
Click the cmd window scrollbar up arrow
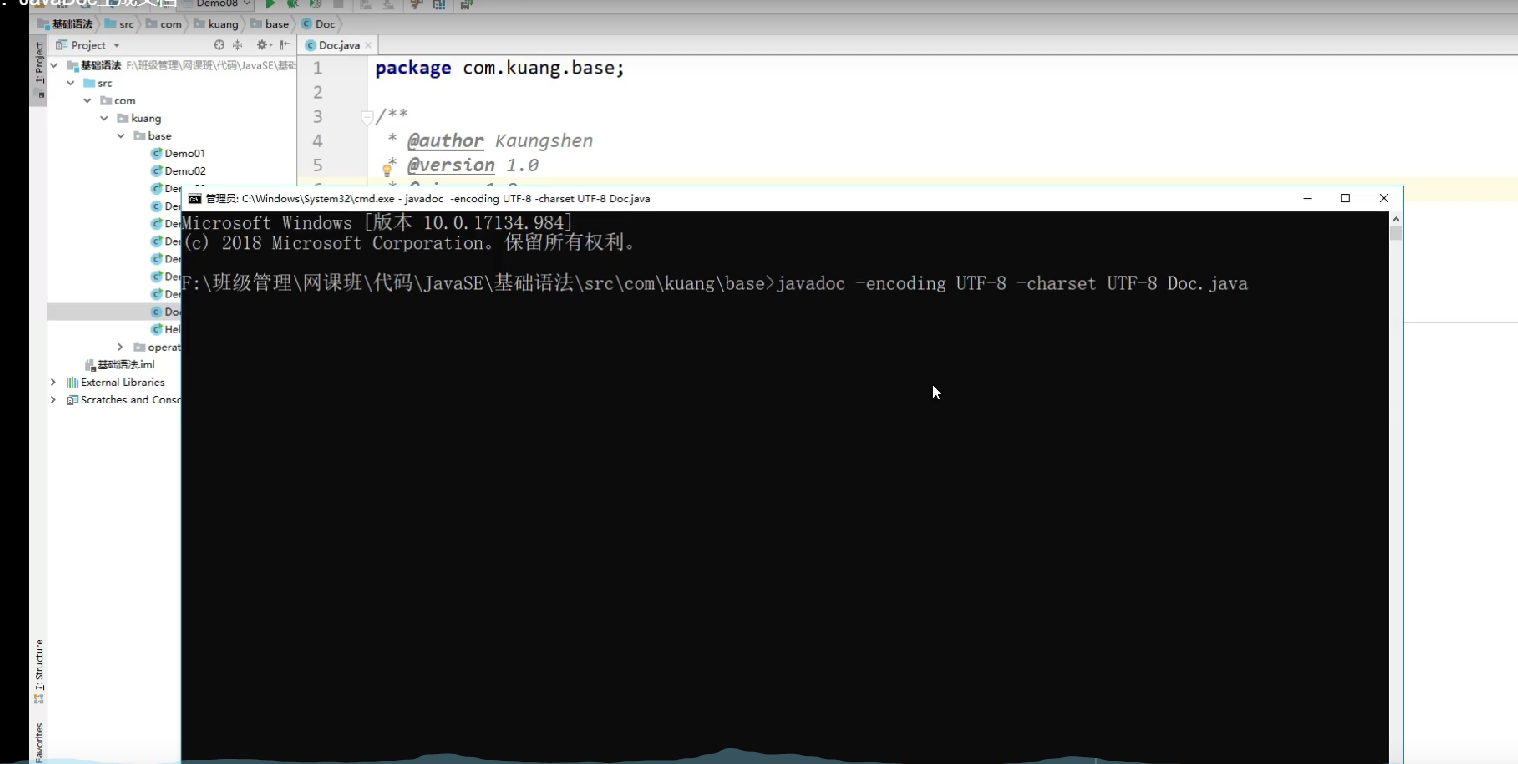(1396, 217)
